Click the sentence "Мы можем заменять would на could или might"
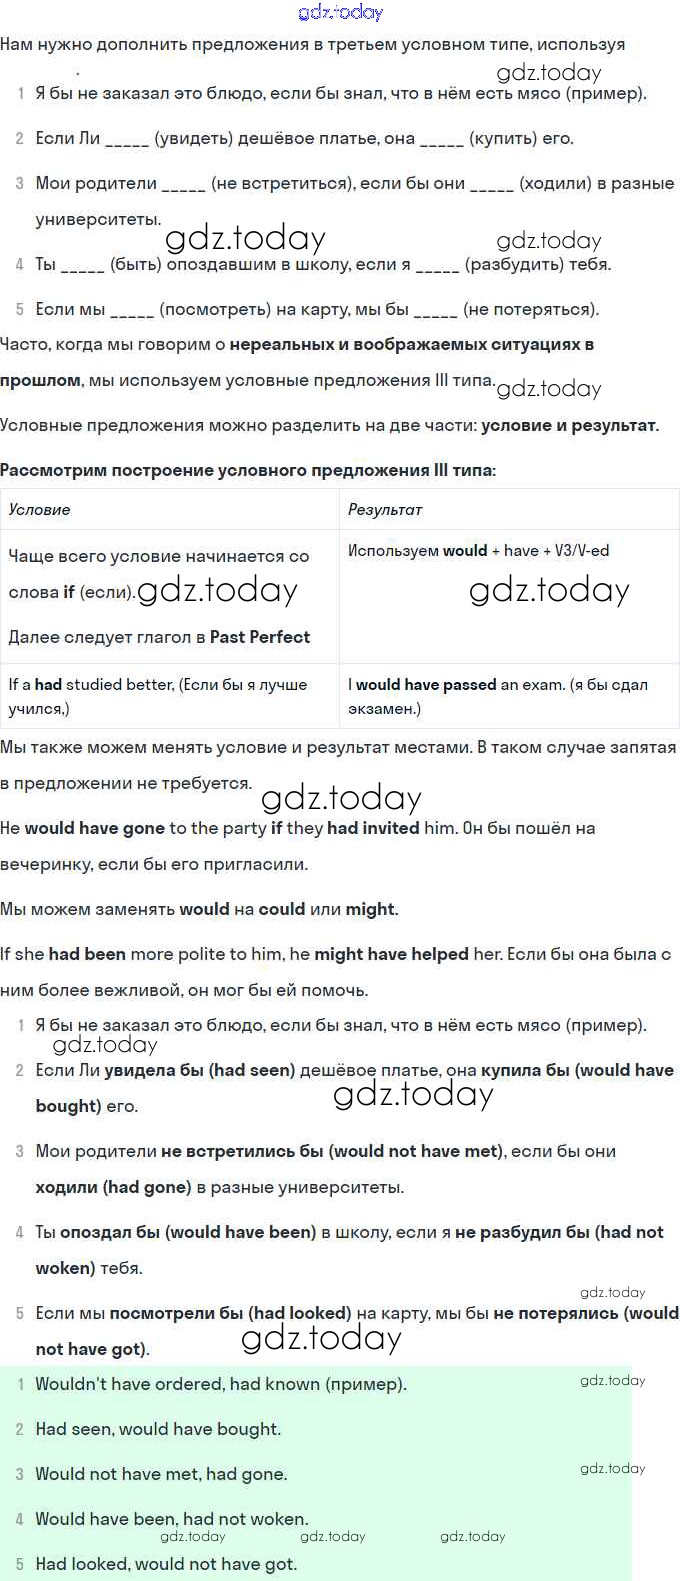Image resolution: width=680 pixels, height=1581 pixels. [199, 909]
